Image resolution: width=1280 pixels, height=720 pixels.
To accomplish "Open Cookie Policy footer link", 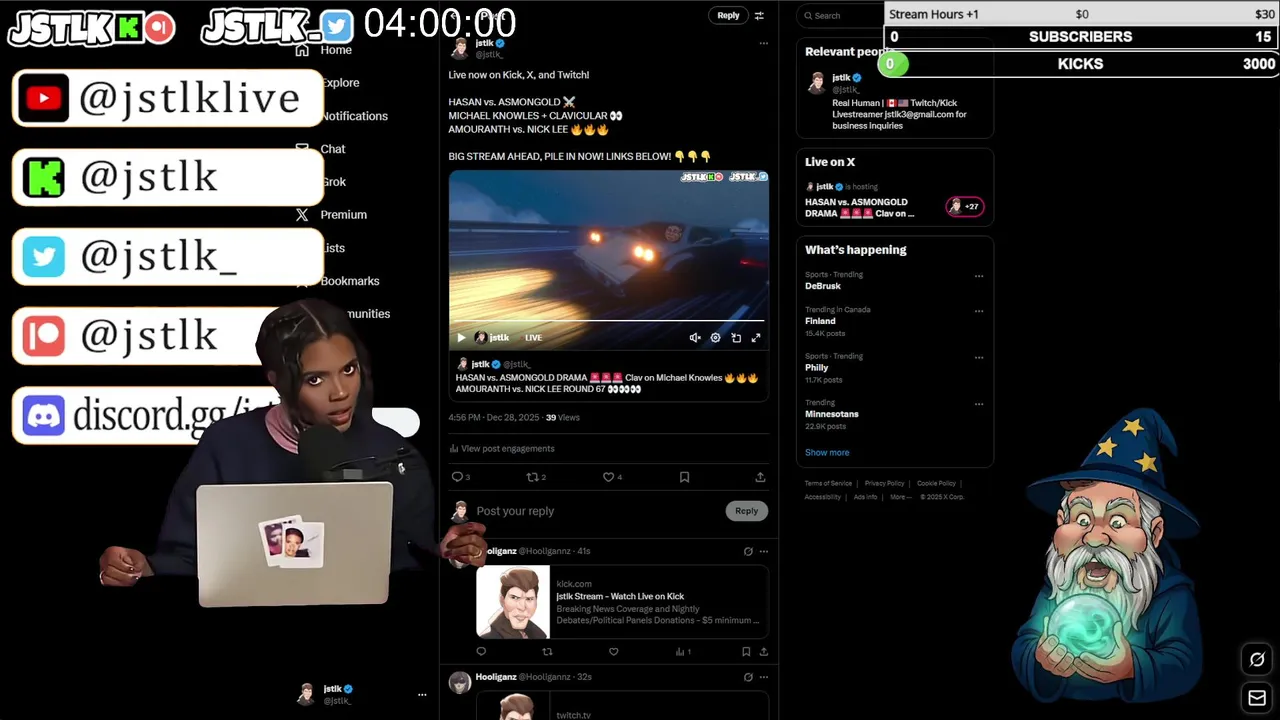I will click(936, 484).
